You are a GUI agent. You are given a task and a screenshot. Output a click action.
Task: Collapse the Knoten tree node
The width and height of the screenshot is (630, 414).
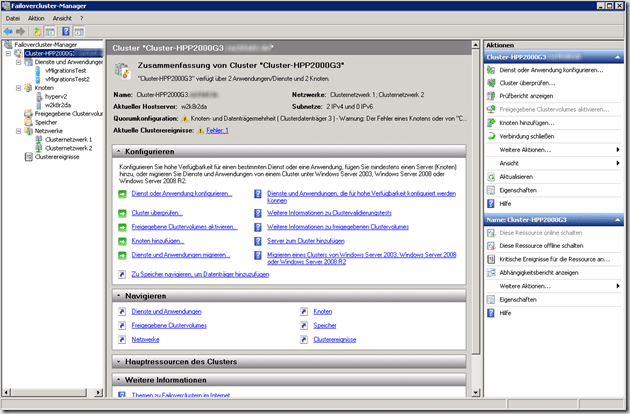(18, 88)
